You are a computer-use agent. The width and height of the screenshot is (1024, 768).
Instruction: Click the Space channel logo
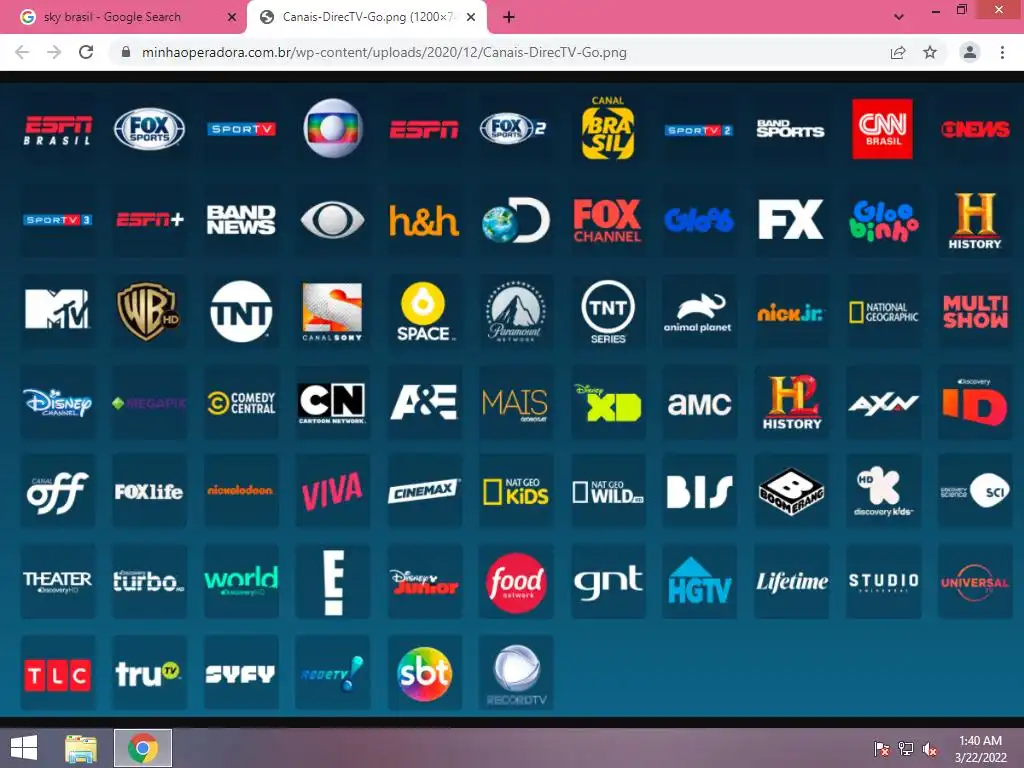pyautogui.click(x=424, y=312)
